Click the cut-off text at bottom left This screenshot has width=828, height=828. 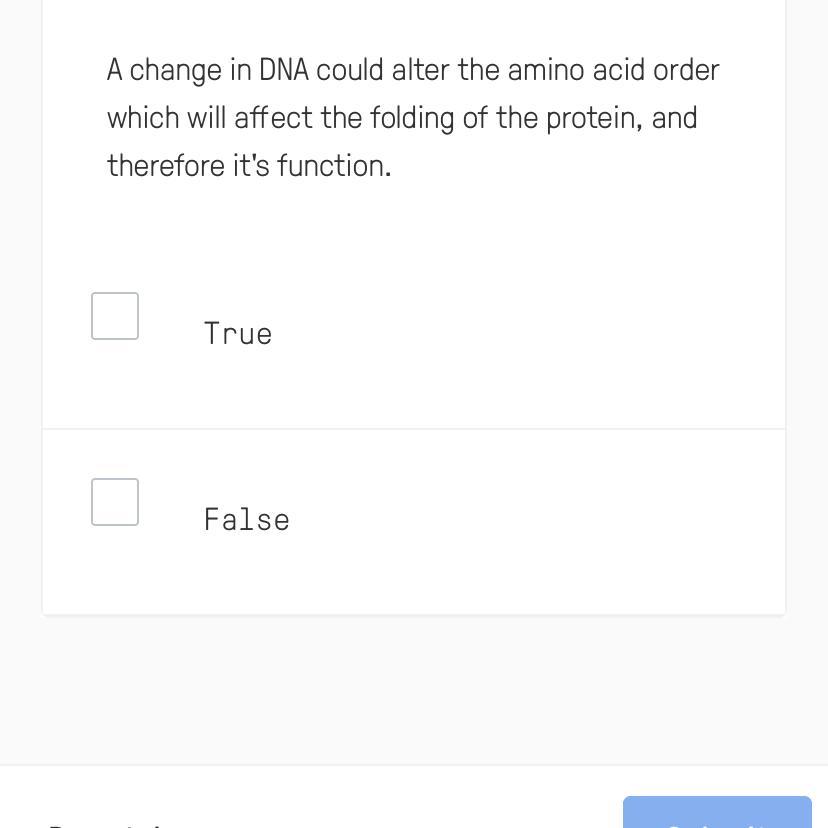click(105, 823)
